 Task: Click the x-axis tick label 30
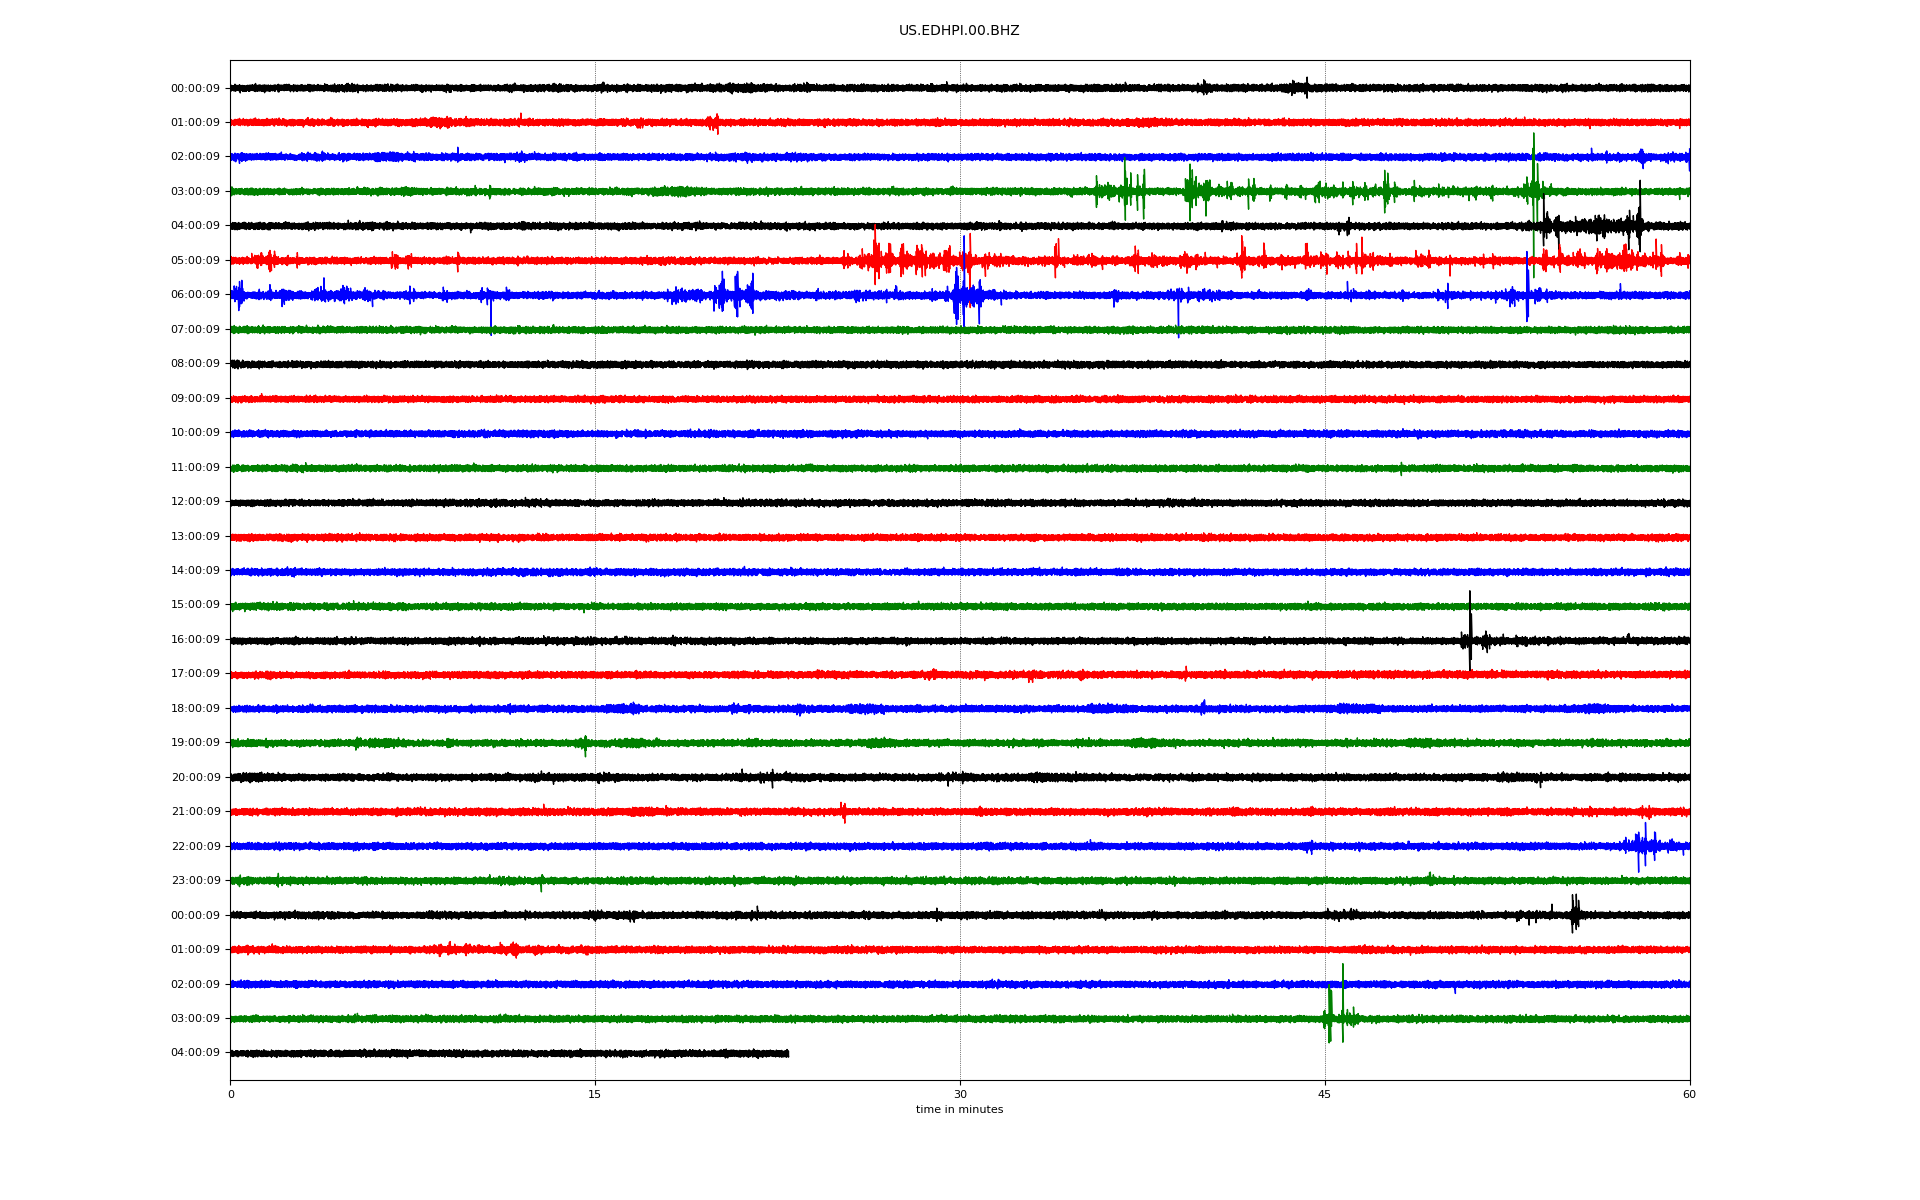[960, 1095]
